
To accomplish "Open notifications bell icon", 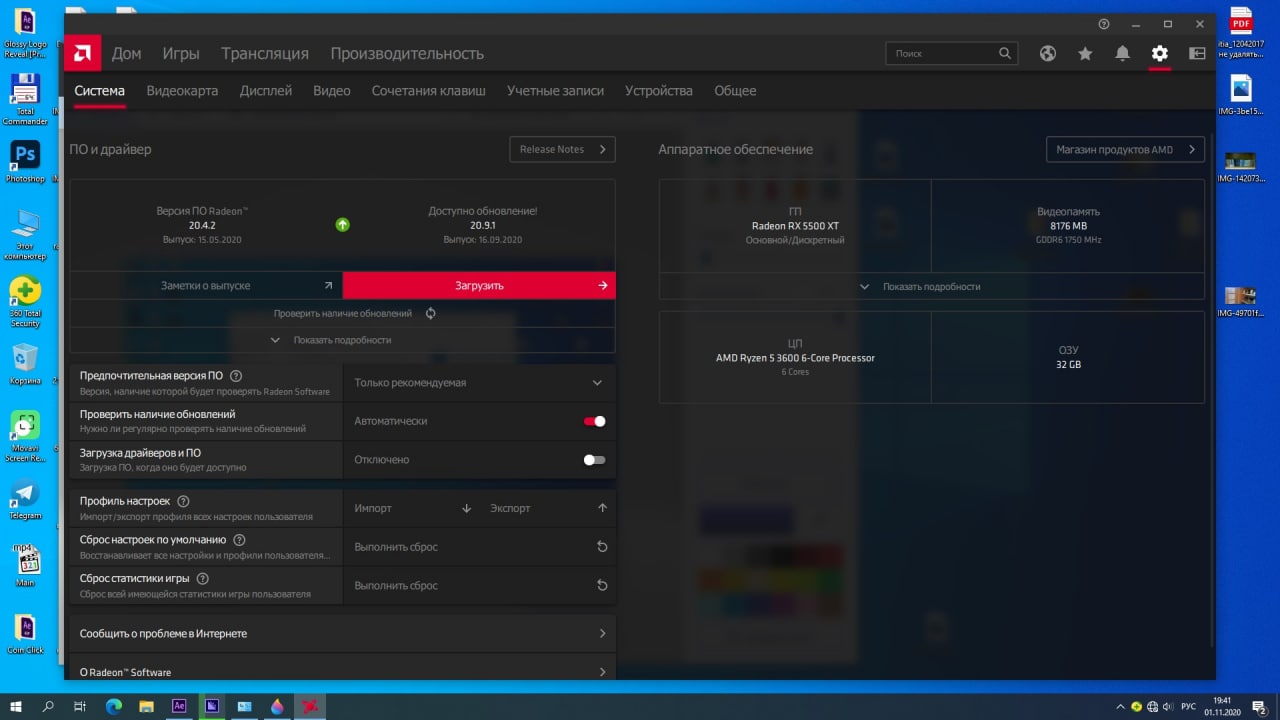I will click(1123, 54).
